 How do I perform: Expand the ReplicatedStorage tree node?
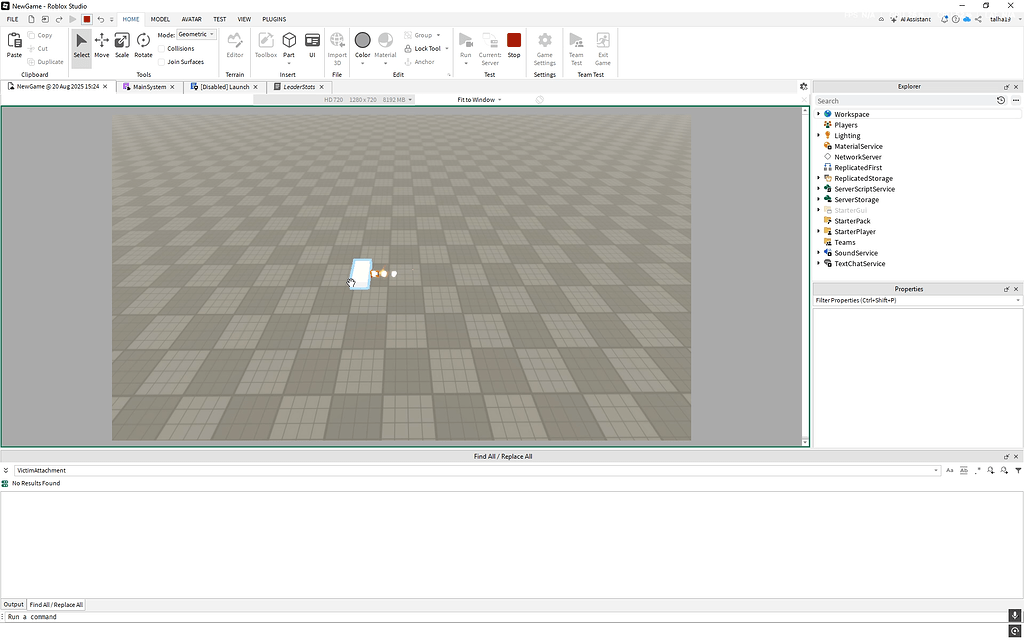tap(819, 178)
